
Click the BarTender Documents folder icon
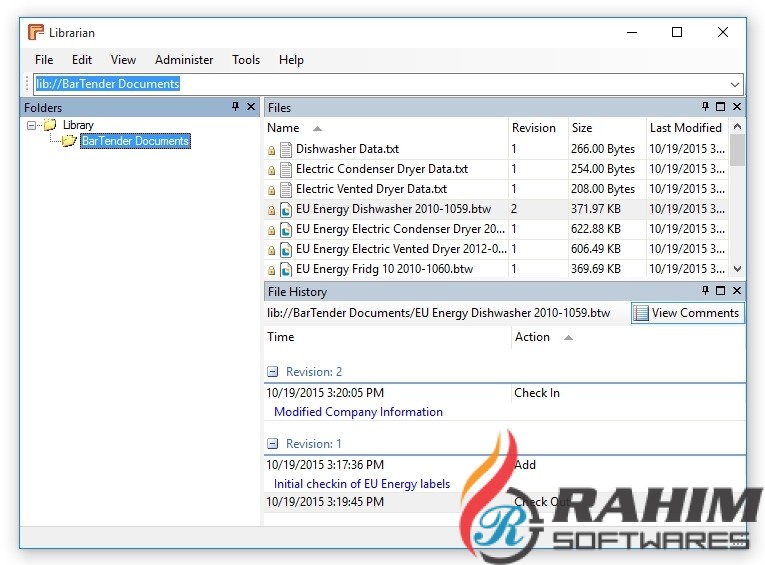click(68, 141)
